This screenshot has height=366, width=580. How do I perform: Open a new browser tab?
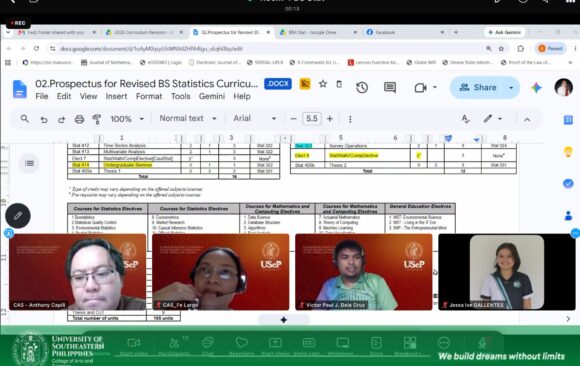click(x=456, y=33)
